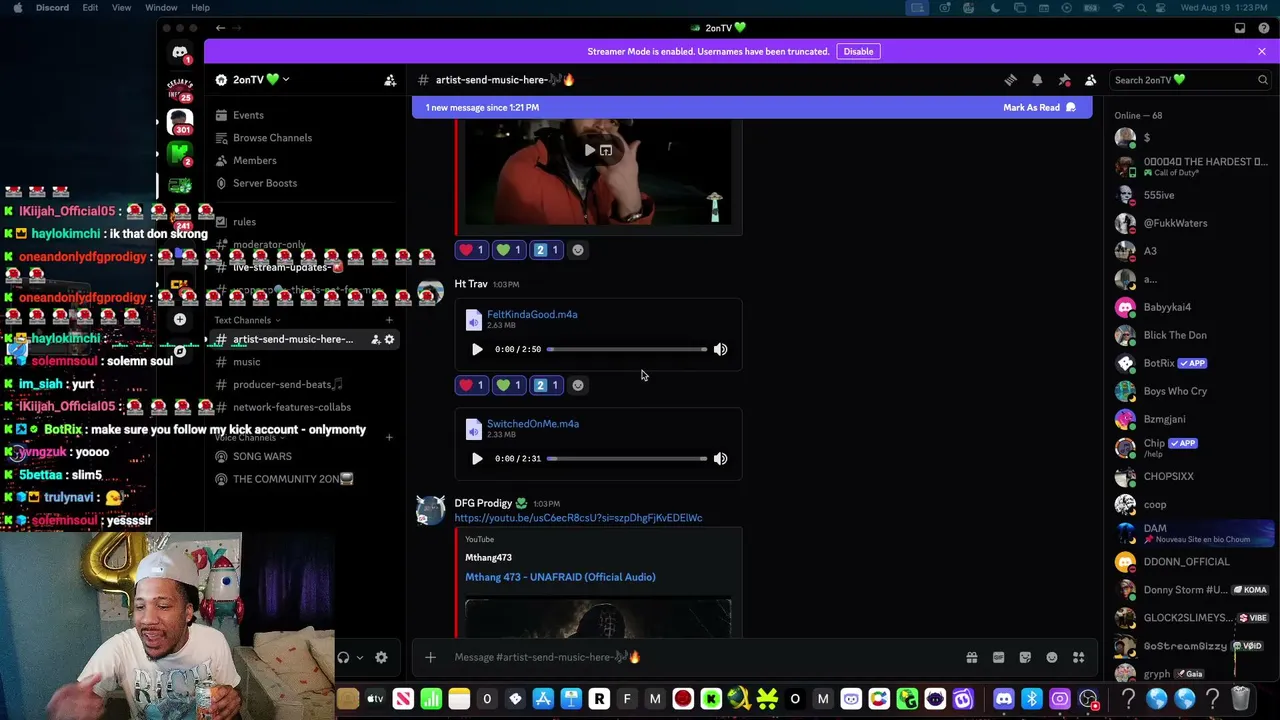This screenshot has height=720, width=1280.
Task: Open the SwitchedOnMe.m4a file link
Action: (533, 424)
